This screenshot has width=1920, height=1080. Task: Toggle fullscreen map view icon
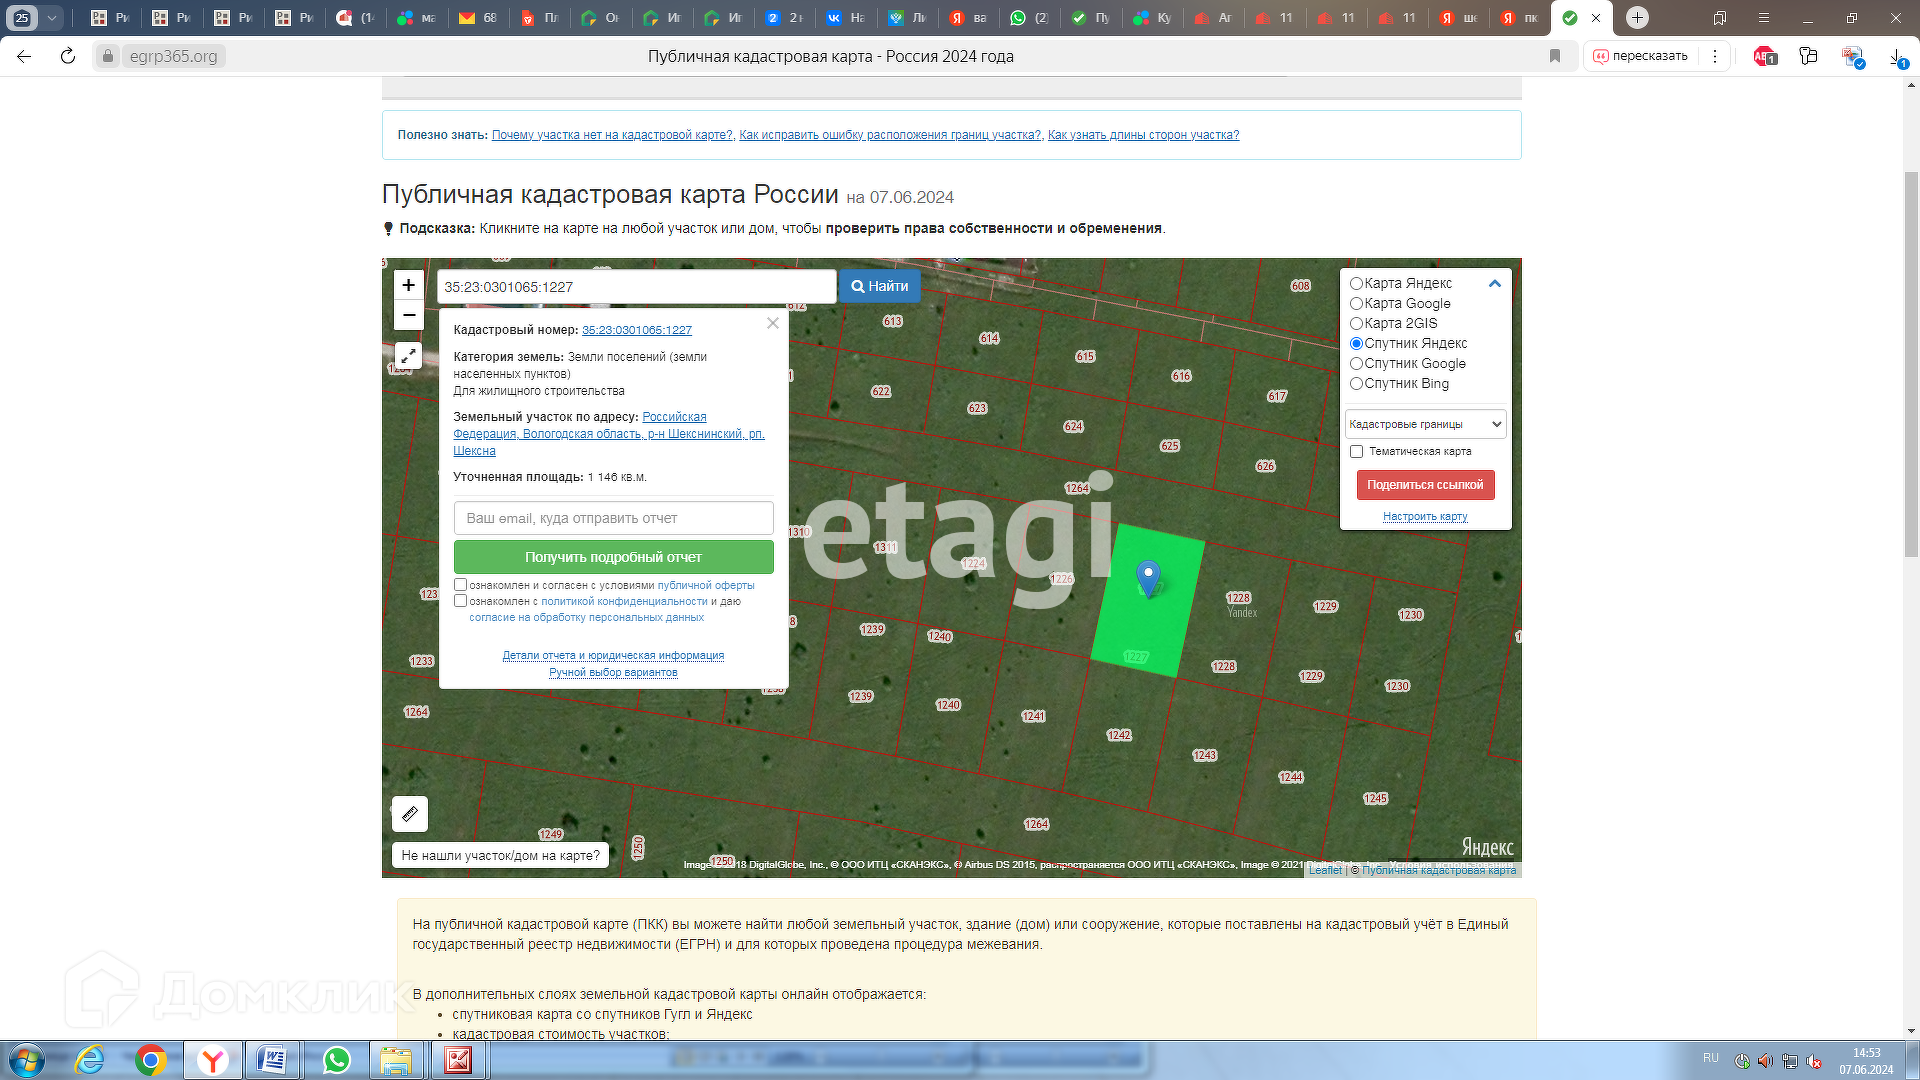(x=408, y=355)
